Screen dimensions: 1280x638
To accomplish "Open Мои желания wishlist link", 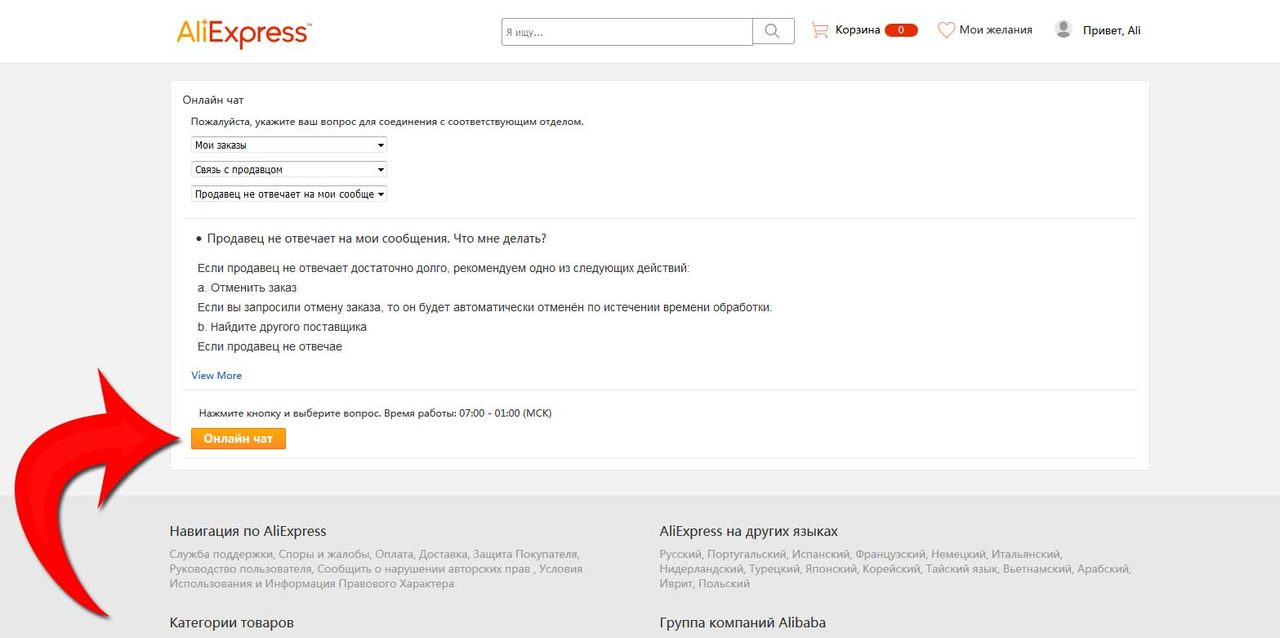I will click(x=995, y=30).
